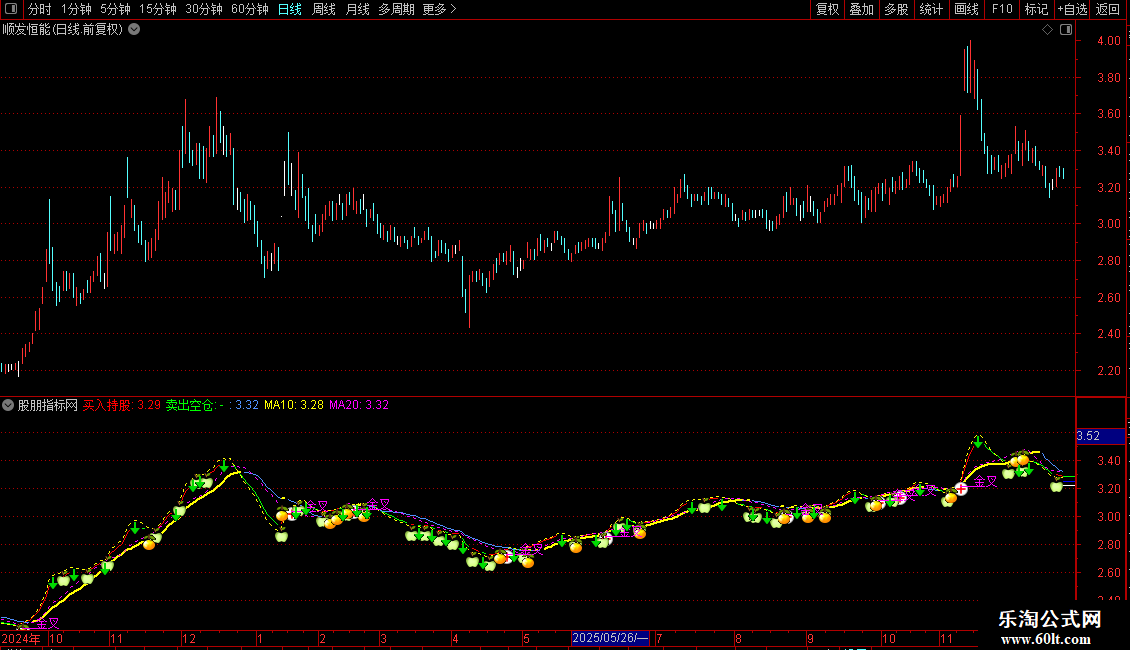Click the 标记 mark button
Screen dimensions: 1130x650
pos(1036,9)
